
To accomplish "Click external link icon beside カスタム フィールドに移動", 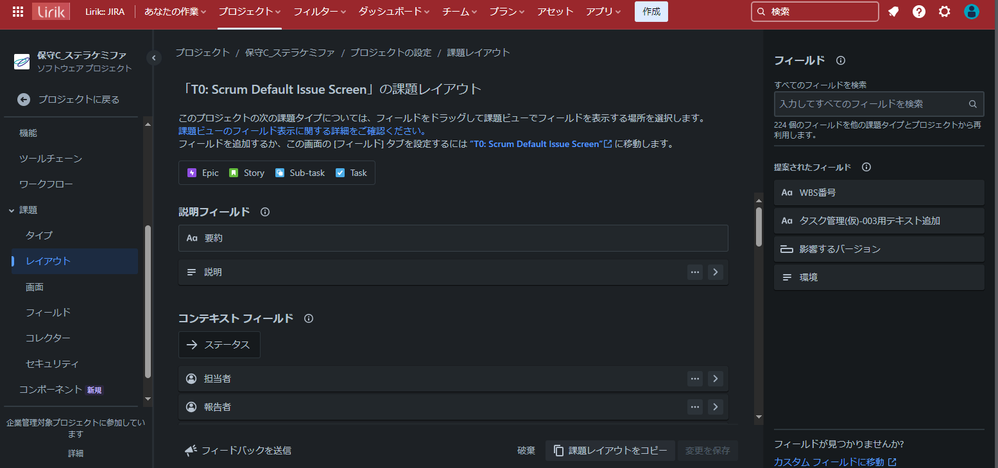I will click(x=892, y=462).
